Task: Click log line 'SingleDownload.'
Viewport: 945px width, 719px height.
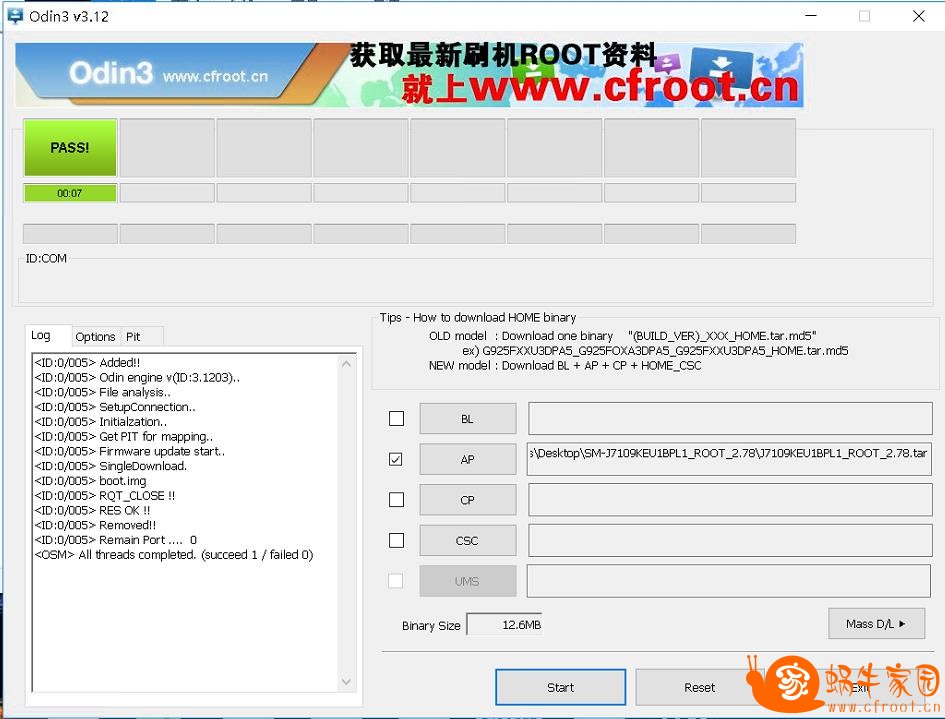Action: [x=111, y=466]
